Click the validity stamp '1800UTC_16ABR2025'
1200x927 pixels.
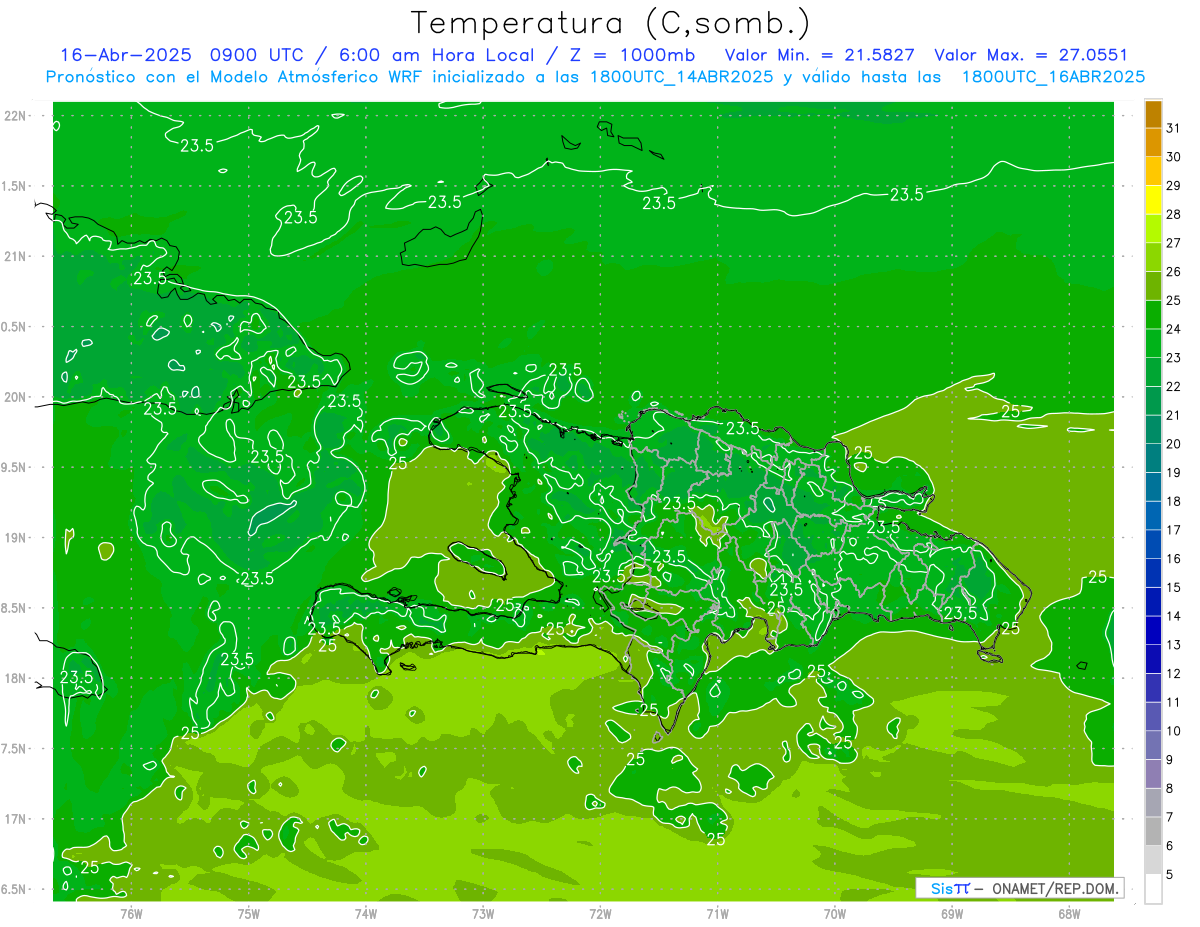pyautogui.click(x=1053, y=77)
